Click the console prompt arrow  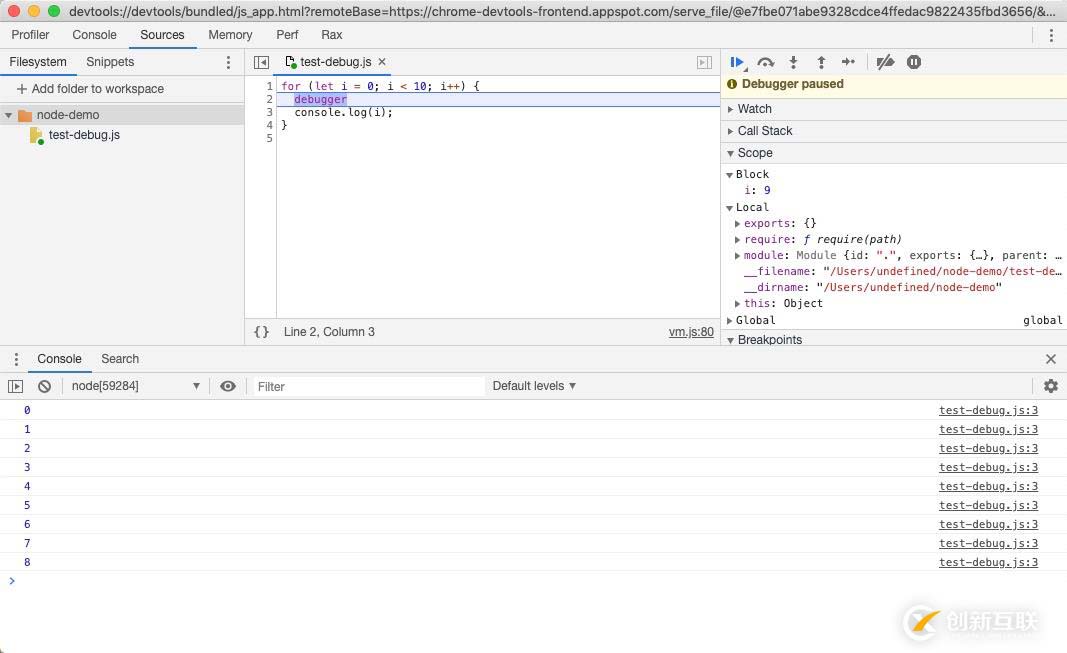click(x=12, y=581)
